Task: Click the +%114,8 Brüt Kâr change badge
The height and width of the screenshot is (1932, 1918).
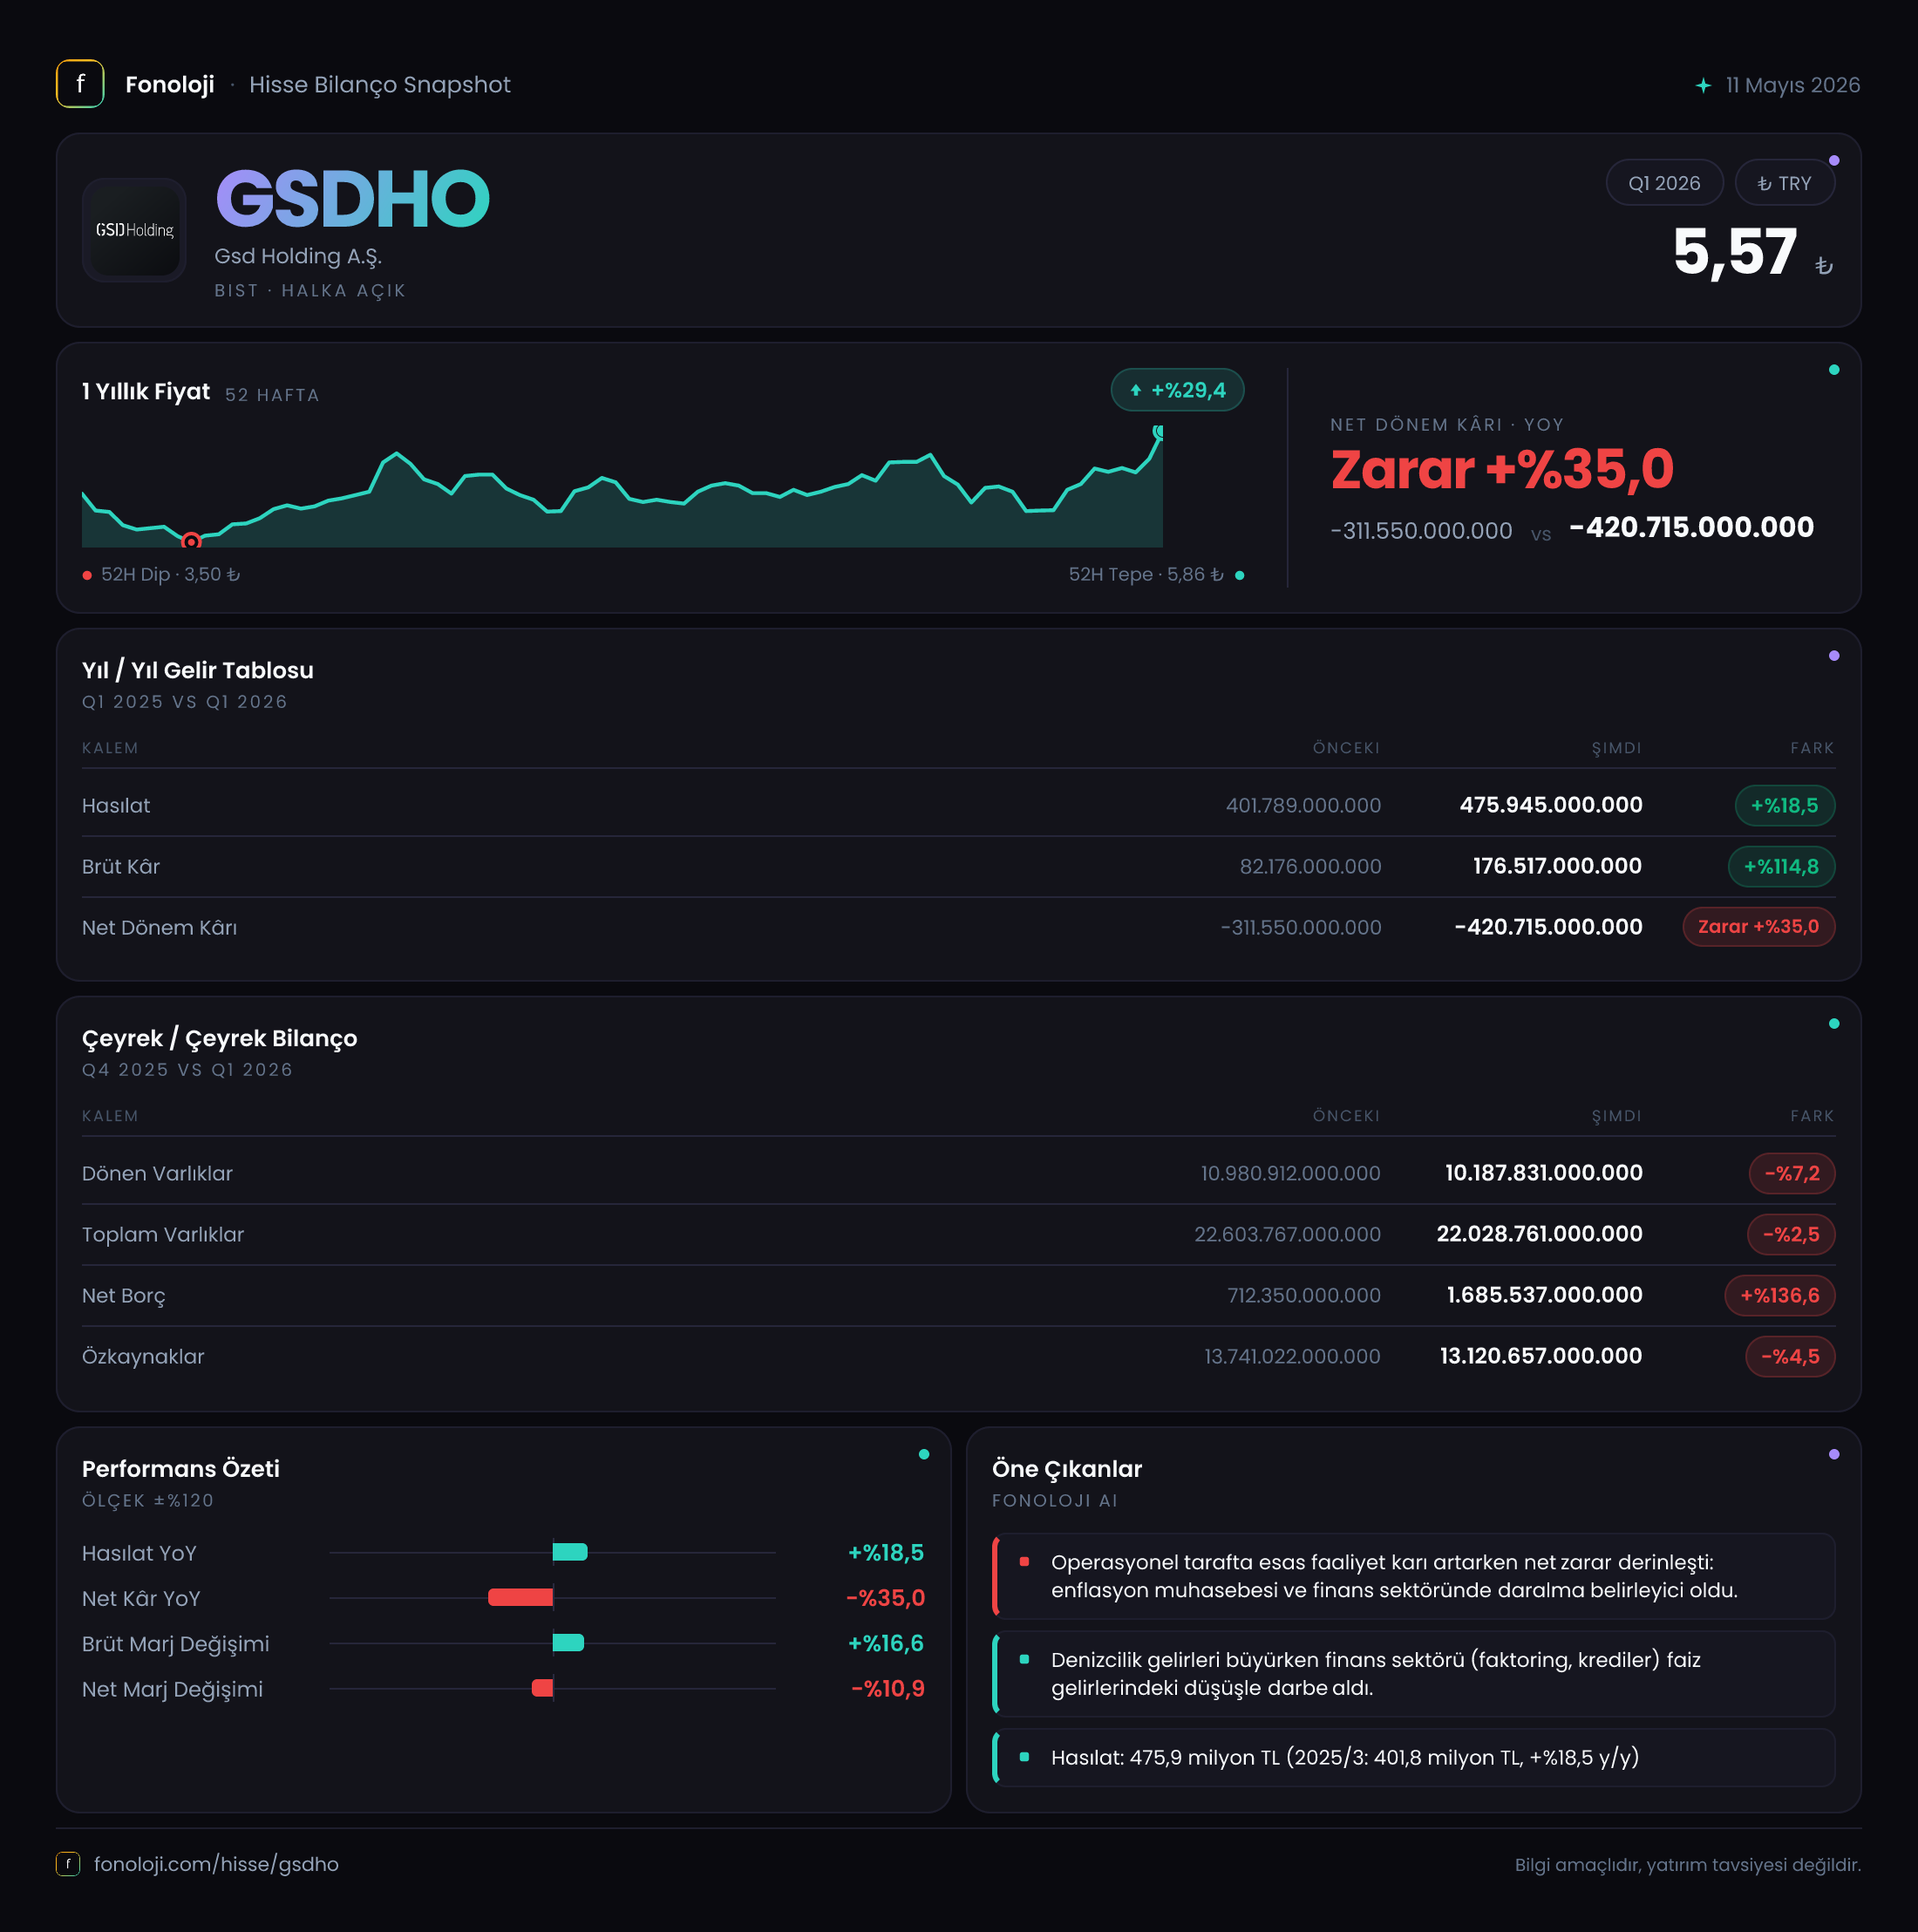Action: point(1781,867)
